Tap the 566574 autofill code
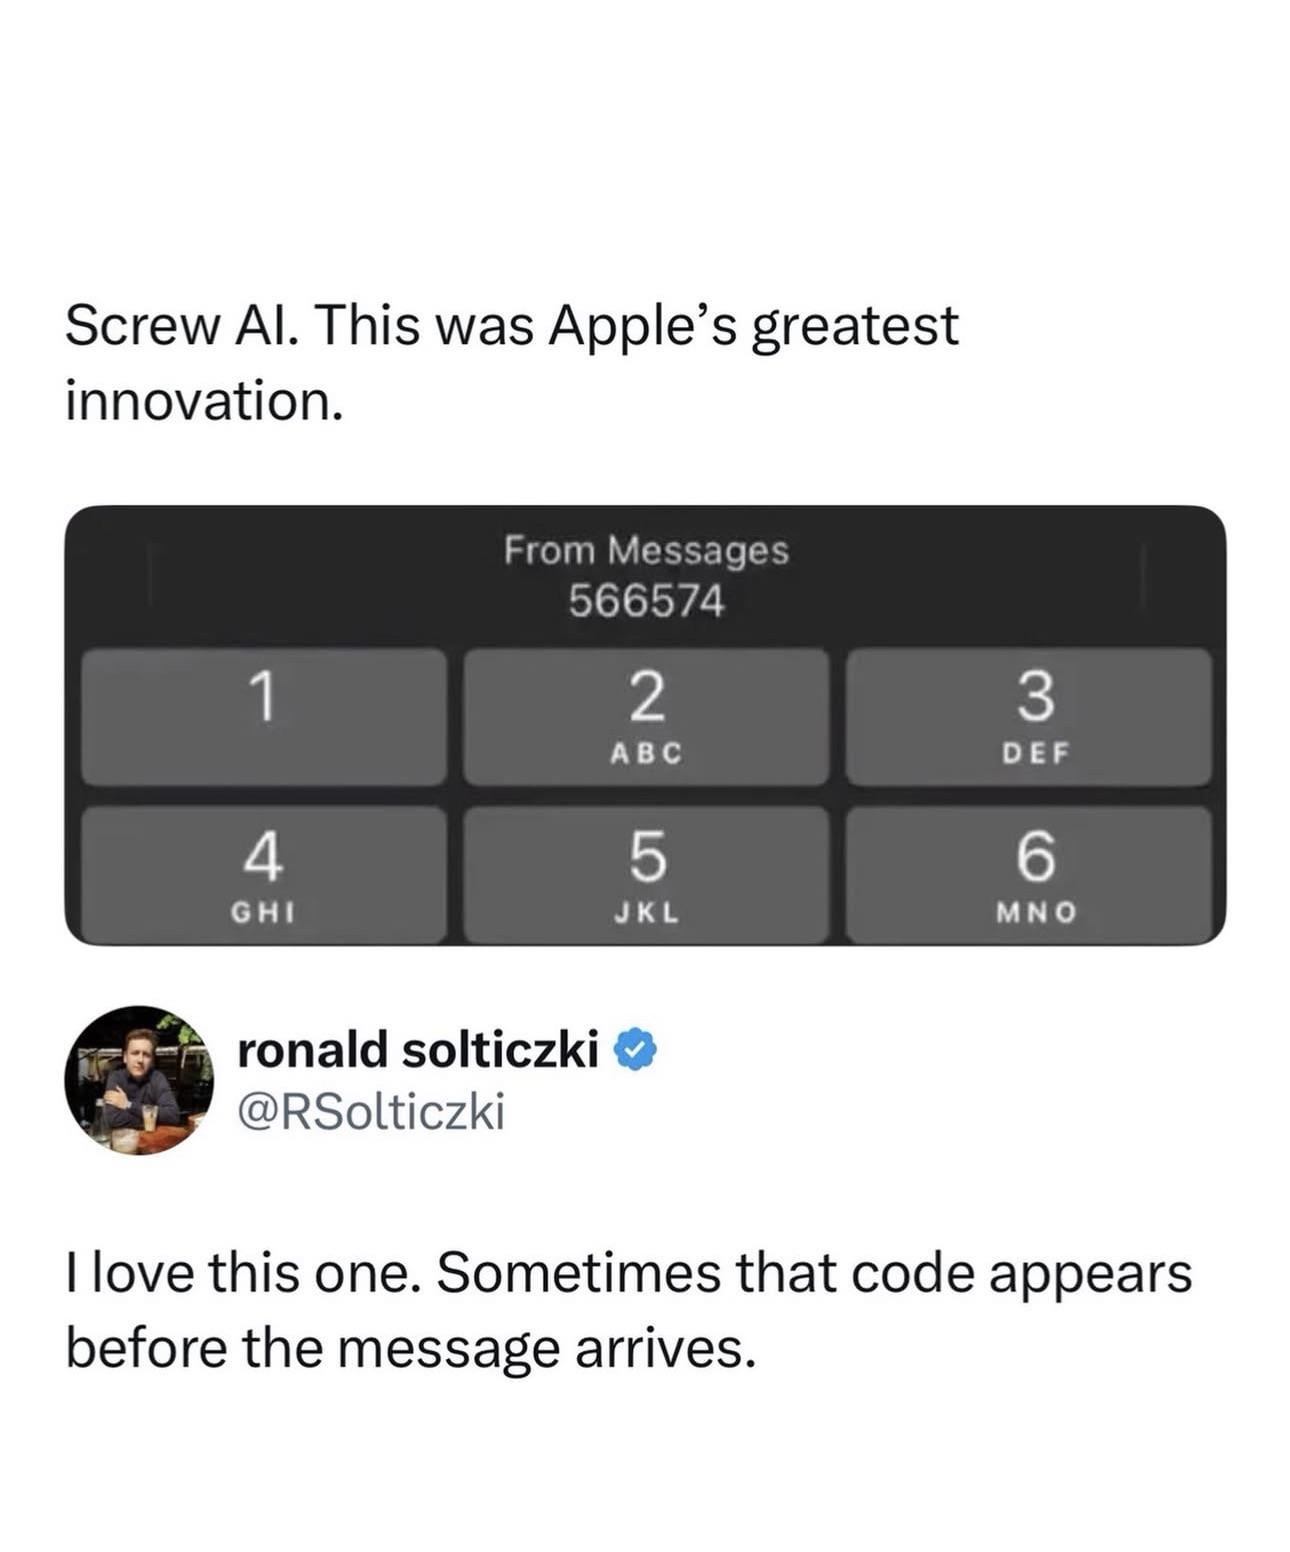The width and height of the screenshot is (1290, 1552). 646,601
